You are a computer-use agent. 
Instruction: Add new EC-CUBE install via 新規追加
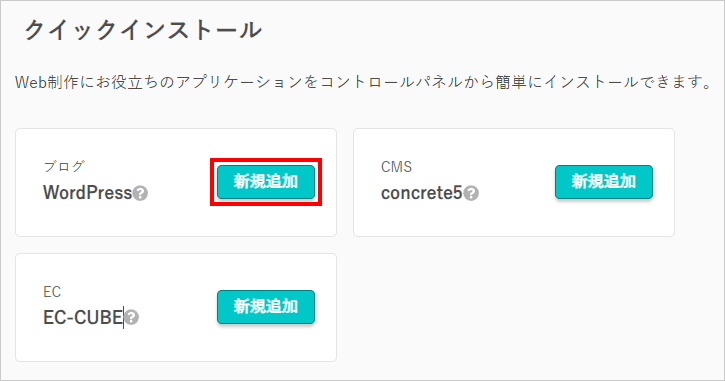click(x=266, y=307)
